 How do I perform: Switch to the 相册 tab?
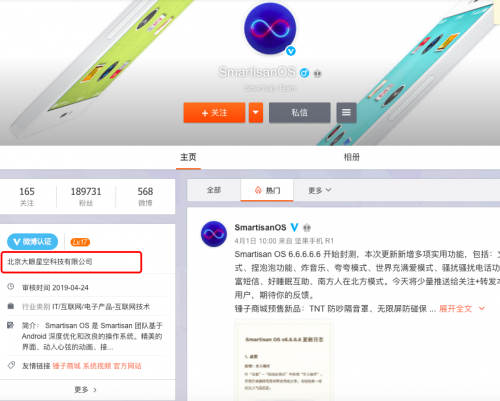(x=352, y=157)
